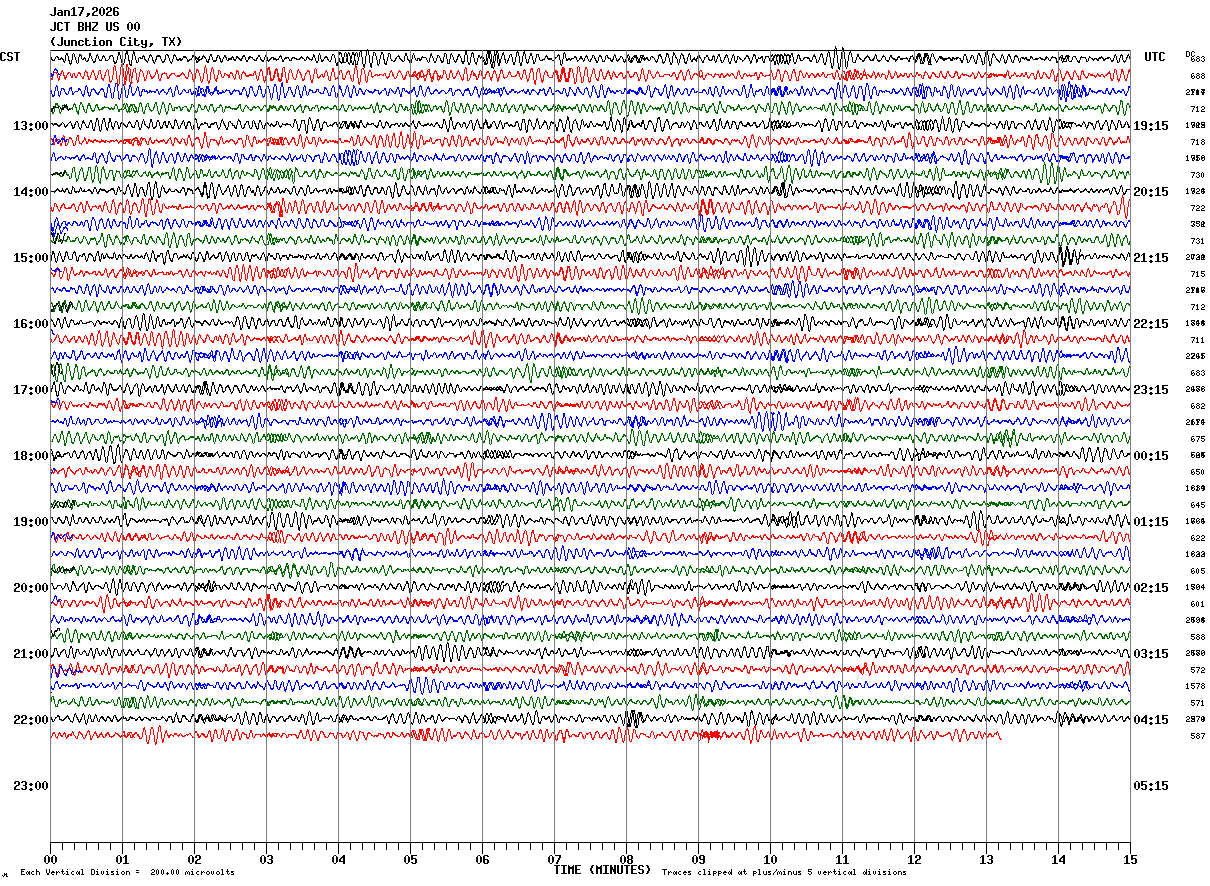This screenshot has width=1210, height=886.
Task: Click the location label (Junction City, TX)
Action: pos(116,42)
